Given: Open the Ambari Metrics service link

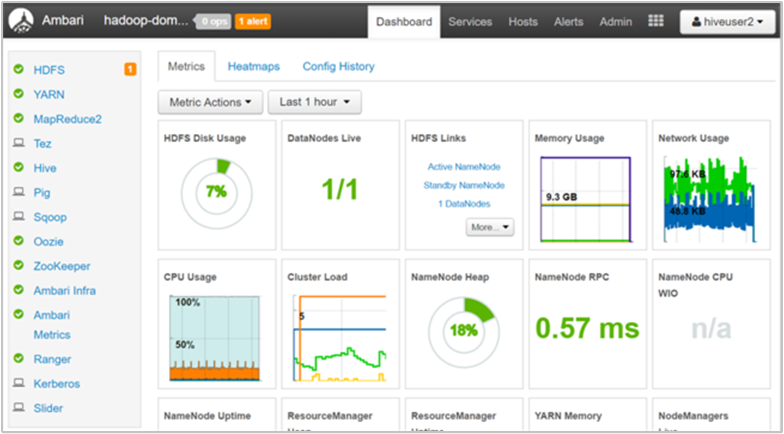Looking at the screenshot, I should point(52,325).
